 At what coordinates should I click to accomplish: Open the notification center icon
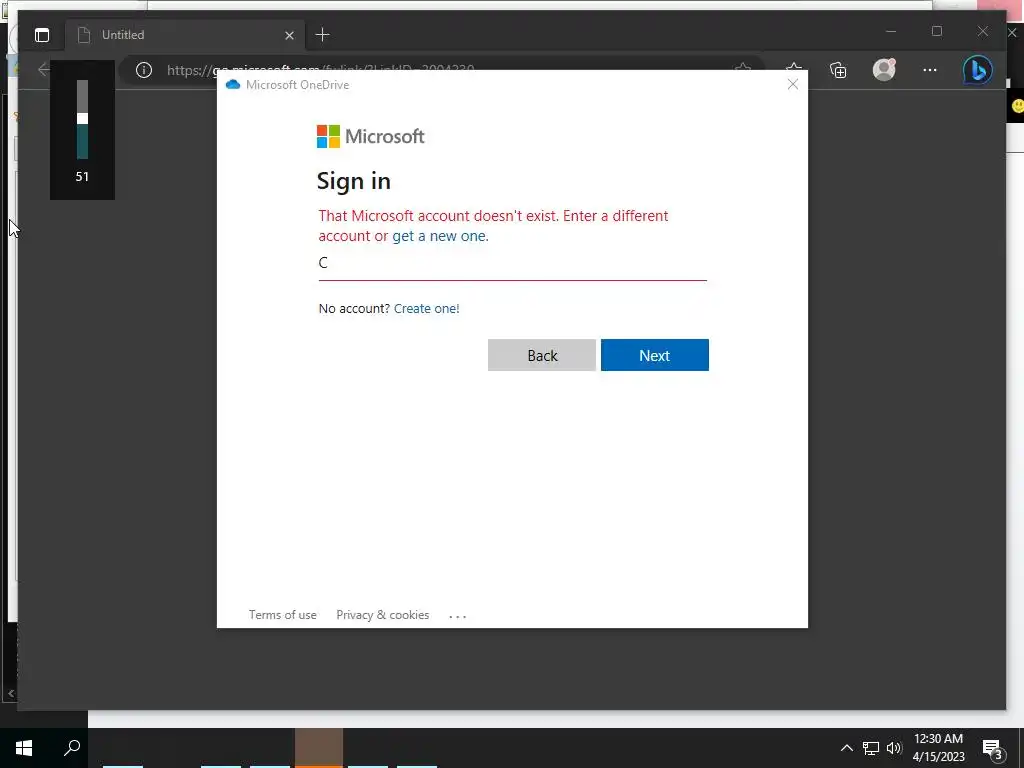coord(993,748)
